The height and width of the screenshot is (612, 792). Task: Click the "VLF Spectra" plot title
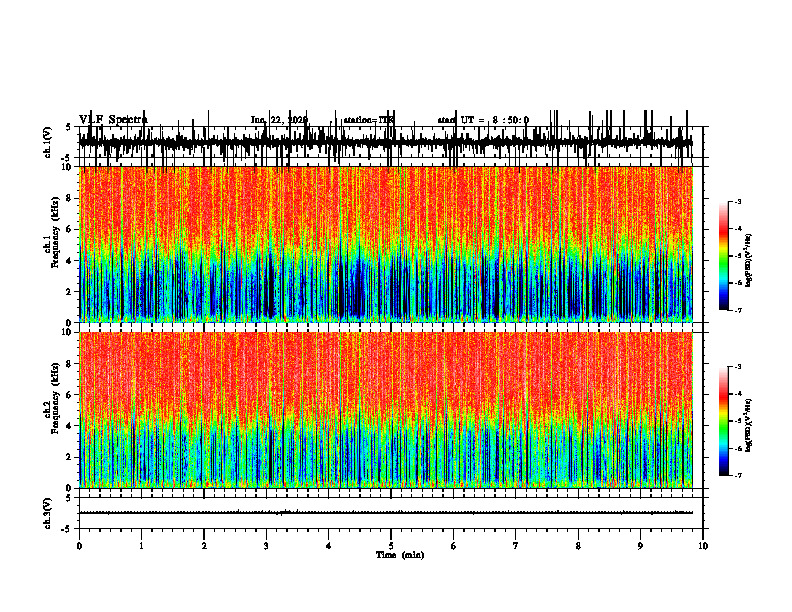(x=113, y=120)
